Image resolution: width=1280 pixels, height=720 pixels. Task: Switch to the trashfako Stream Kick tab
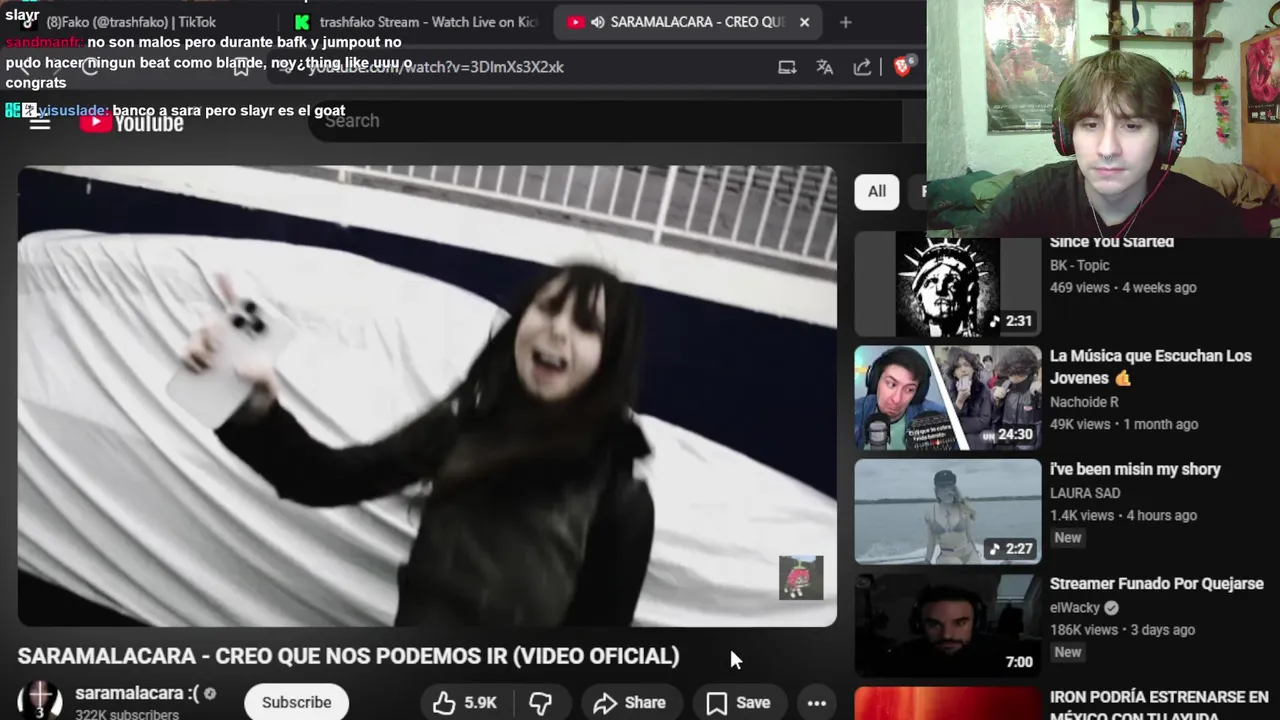click(x=418, y=22)
